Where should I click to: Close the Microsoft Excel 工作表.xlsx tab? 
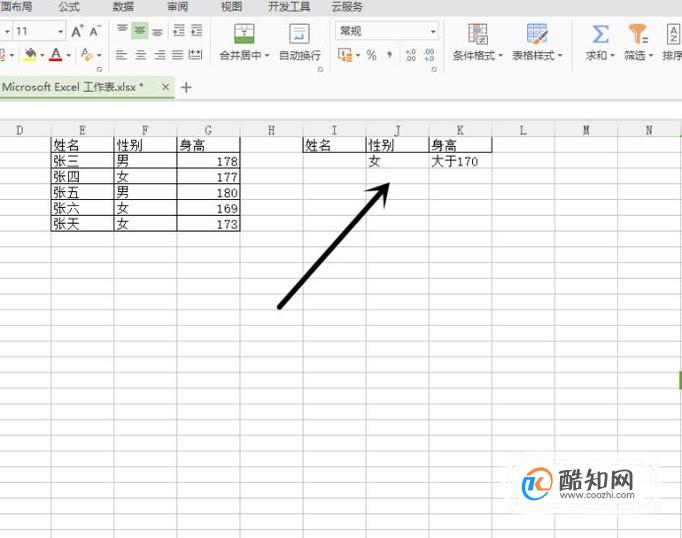pyautogui.click(x=165, y=87)
